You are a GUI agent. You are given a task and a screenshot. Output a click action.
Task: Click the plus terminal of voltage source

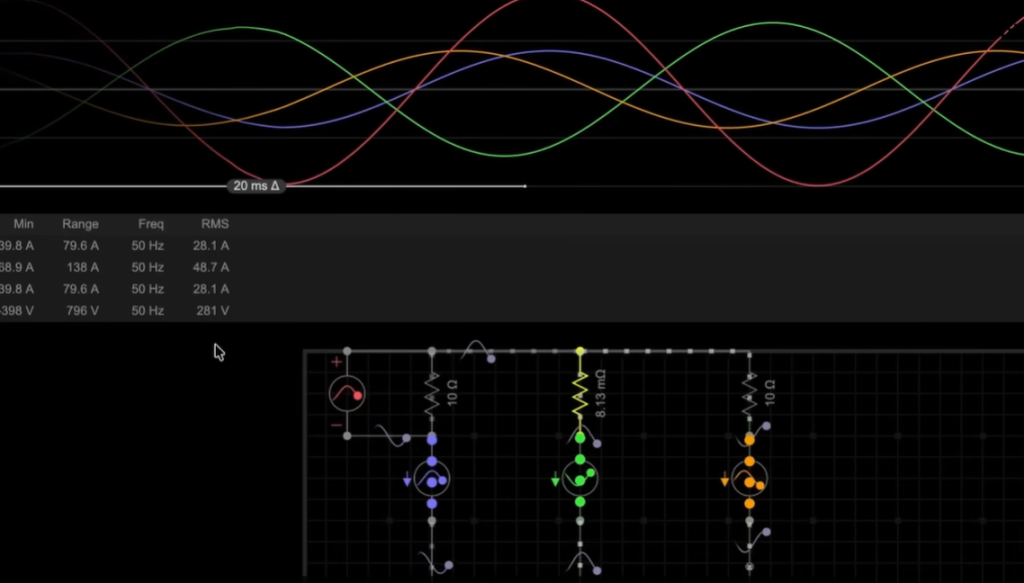(x=336, y=362)
